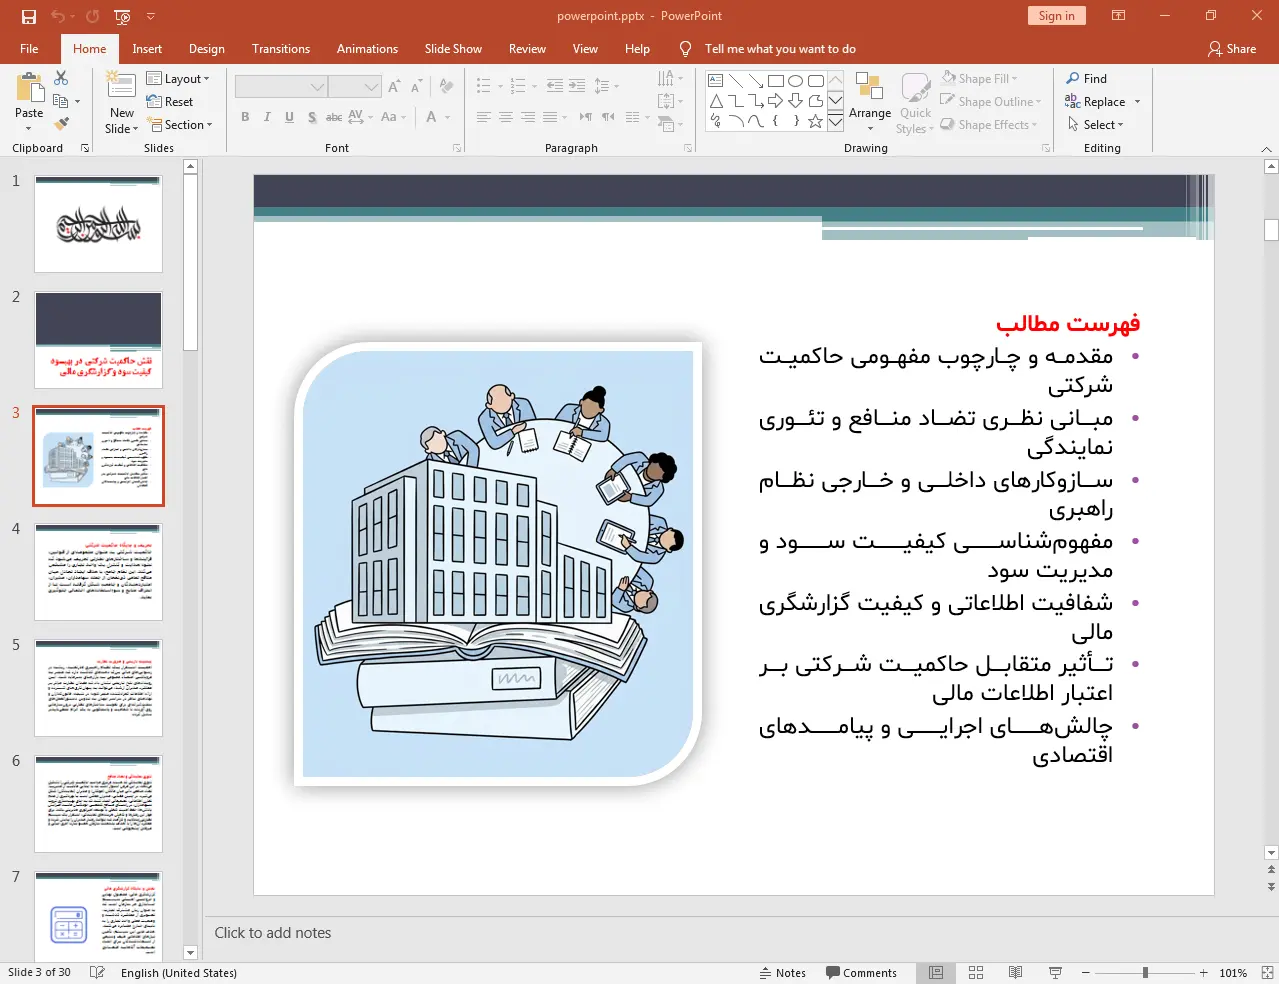The image size is (1279, 984).
Task: Select the star shape in gallery
Action: tap(816, 121)
